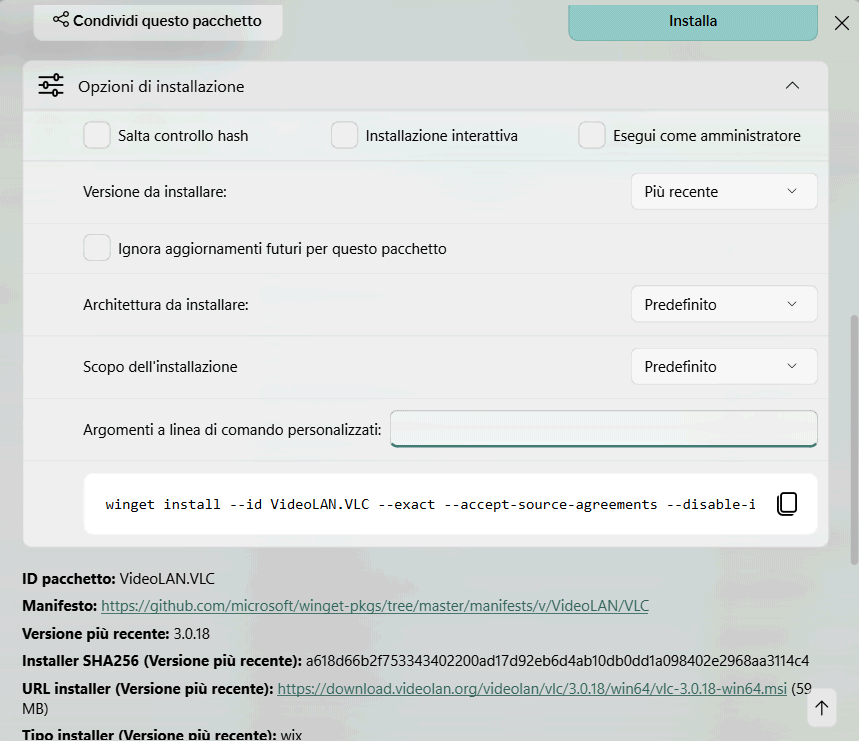Click the Opzioni di installazione heading text

click(x=161, y=87)
